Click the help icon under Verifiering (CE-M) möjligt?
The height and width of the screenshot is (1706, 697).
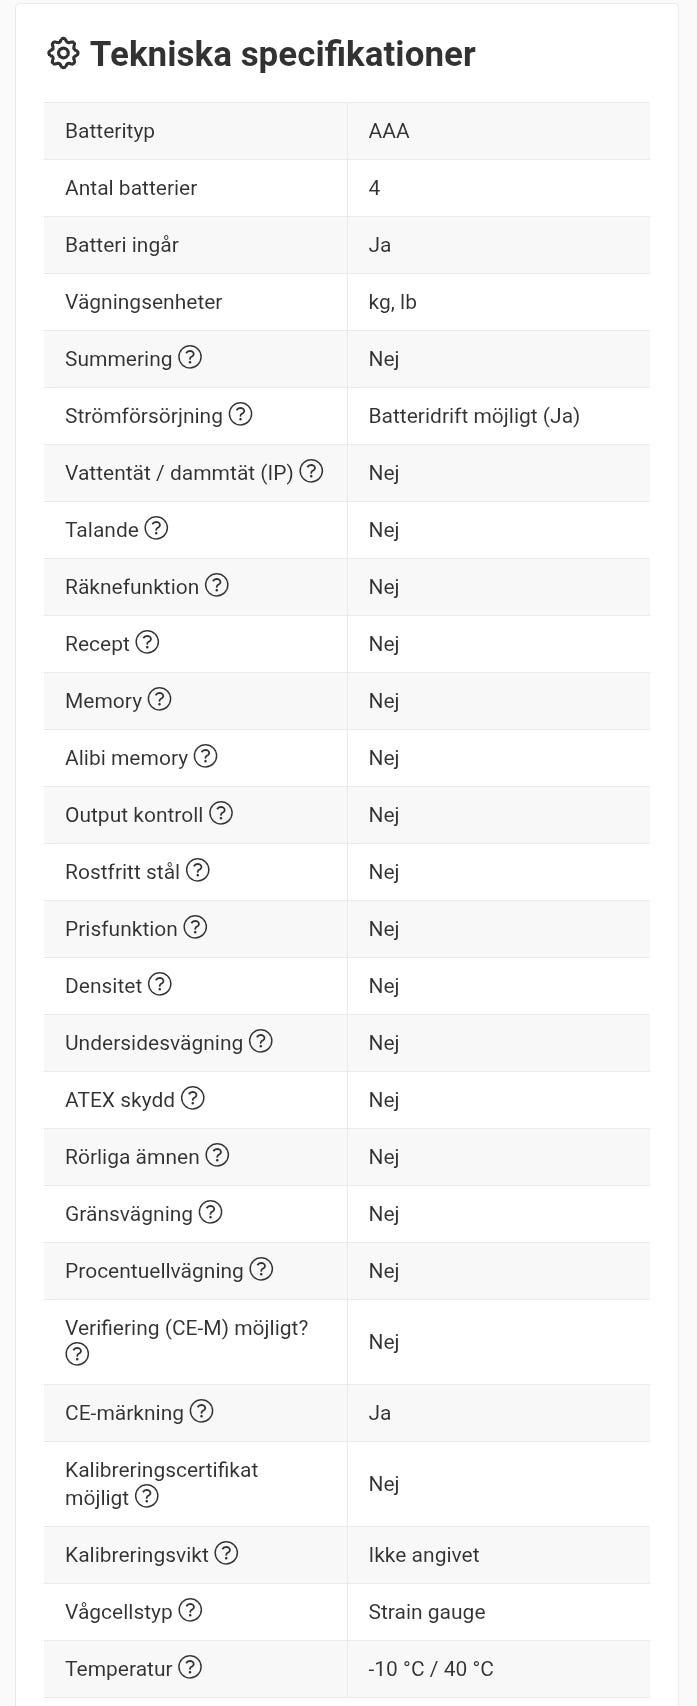click(77, 1354)
